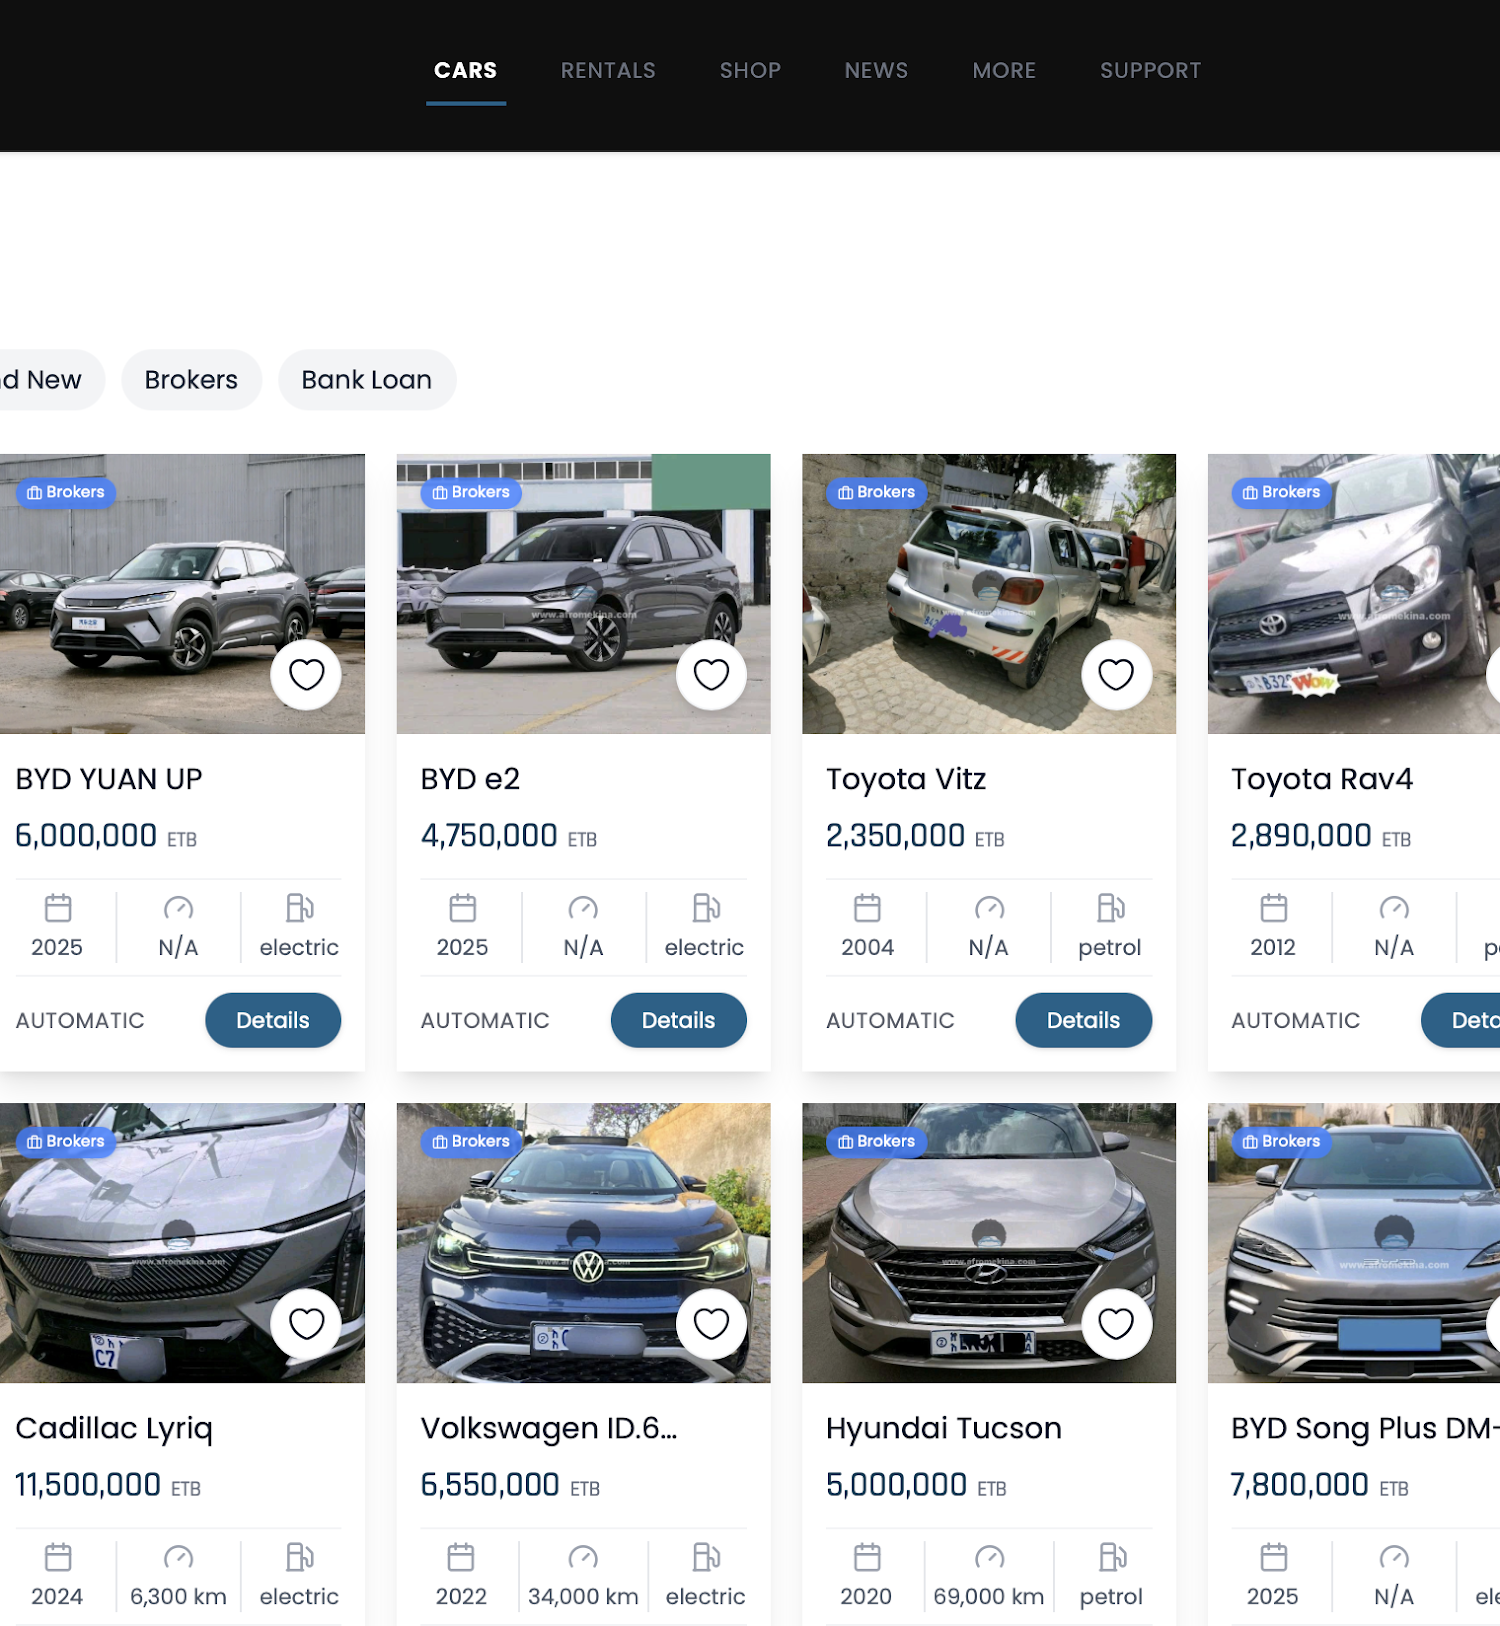Click the calendar year icon on BYD Song Plus
Viewport: 1500px width, 1626px height.
tap(1273, 1557)
